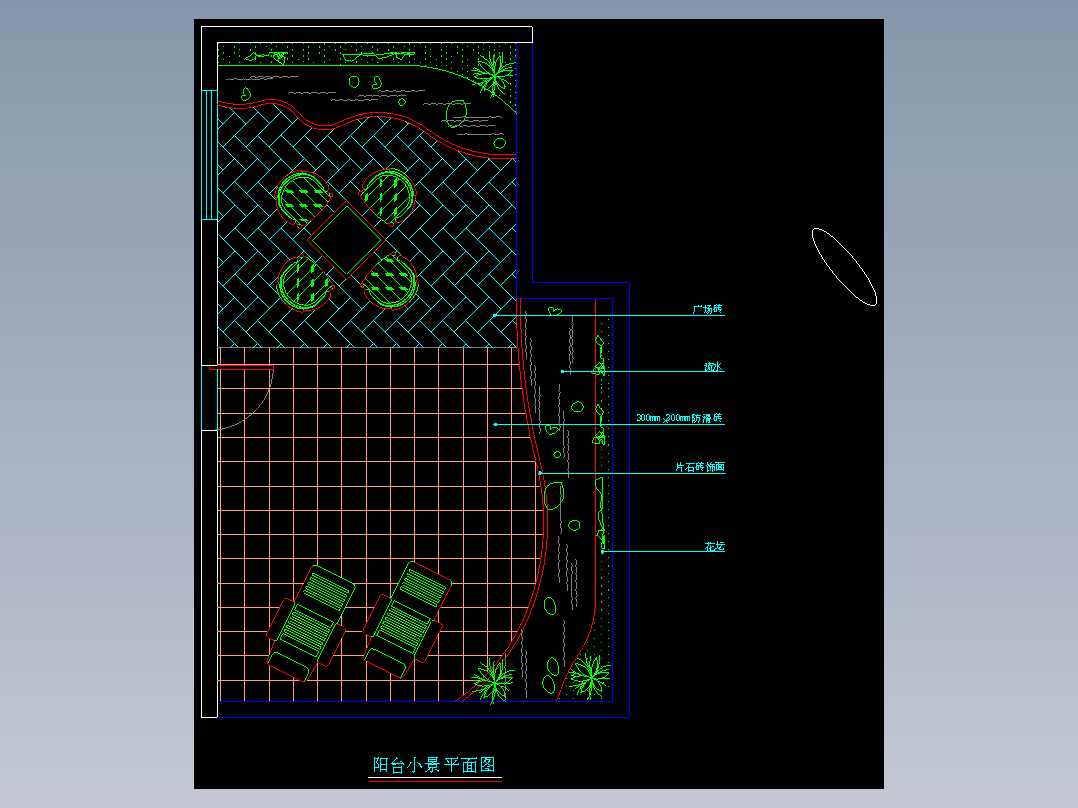This screenshot has width=1078, height=808.
Task: Select the 300mm×200mm防滑砖 annotation text
Action: (x=679, y=417)
